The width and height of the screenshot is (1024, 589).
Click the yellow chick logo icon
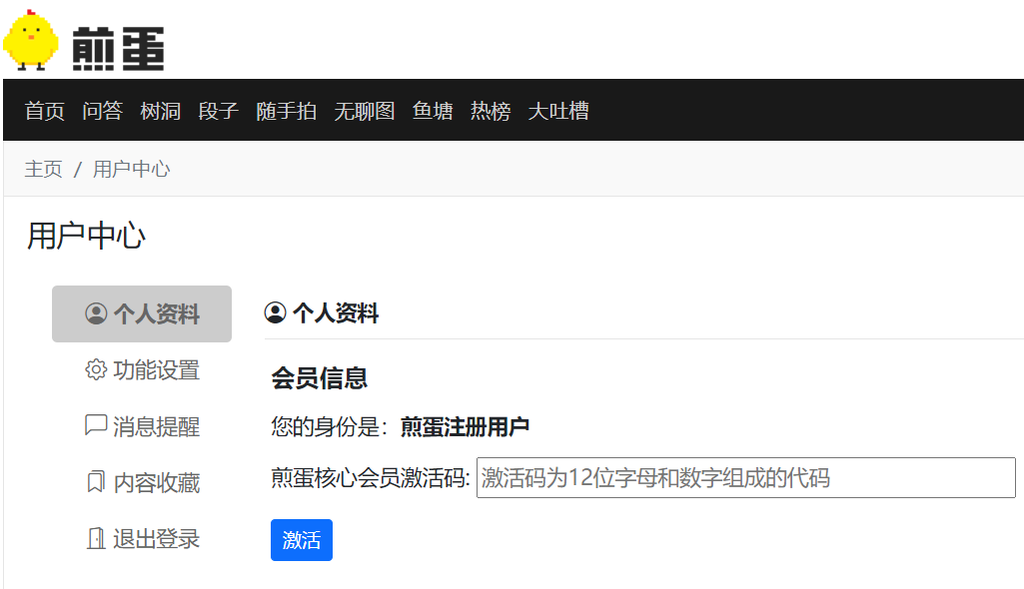pyautogui.click(x=31, y=40)
